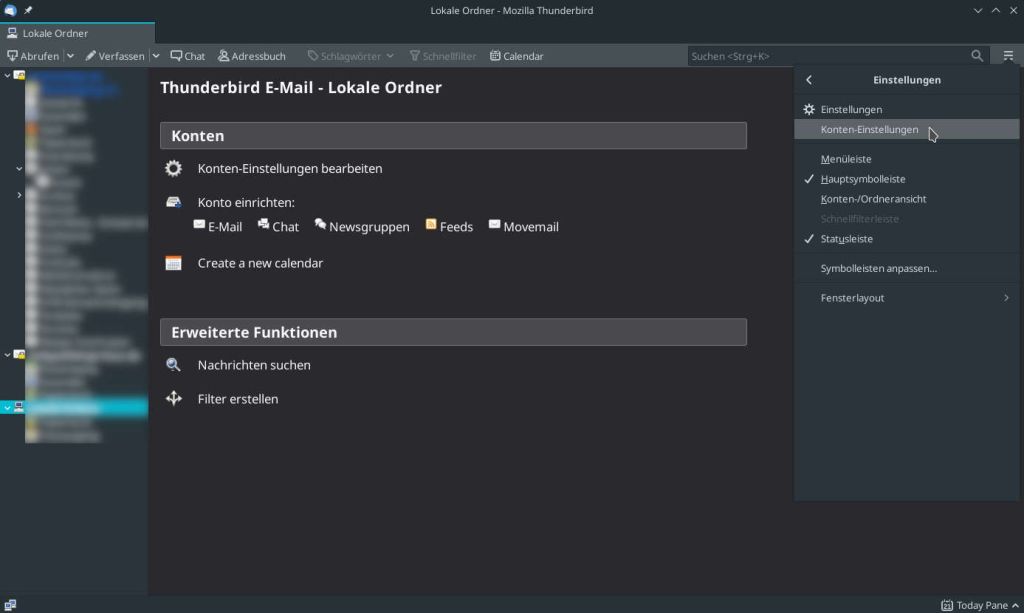1024x613 pixels.
Task: Click the Create a new calendar link
Action: click(260, 263)
